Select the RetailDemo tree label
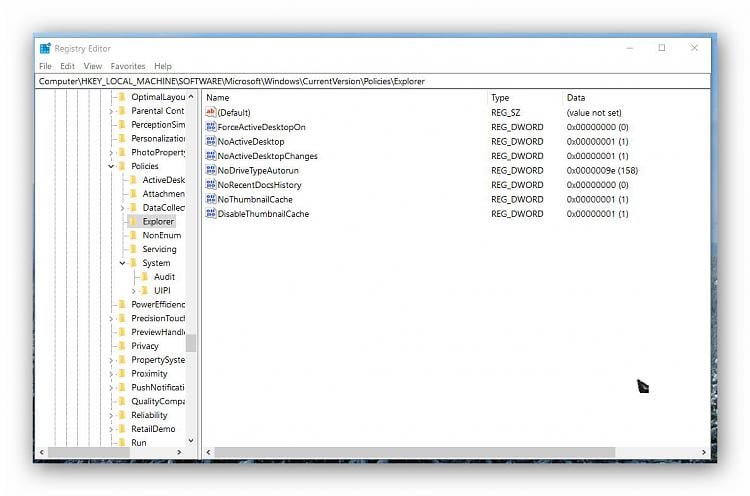Viewport: 750px width, 496px height. (x=153, y=429)
